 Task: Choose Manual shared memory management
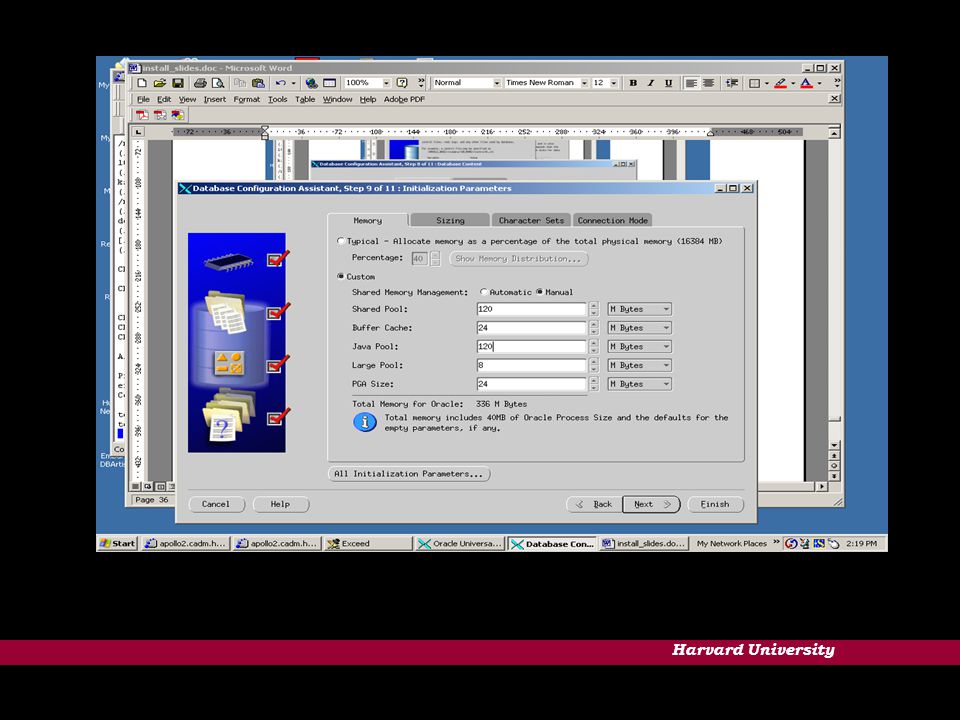(x=539, y=292)
